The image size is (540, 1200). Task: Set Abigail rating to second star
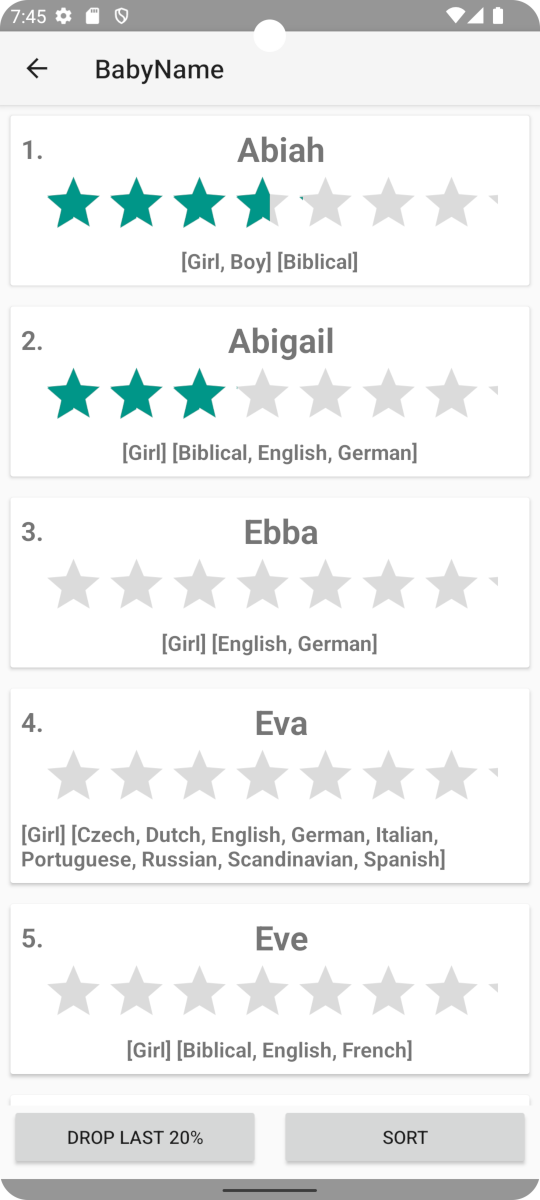[x=136, y=394]
